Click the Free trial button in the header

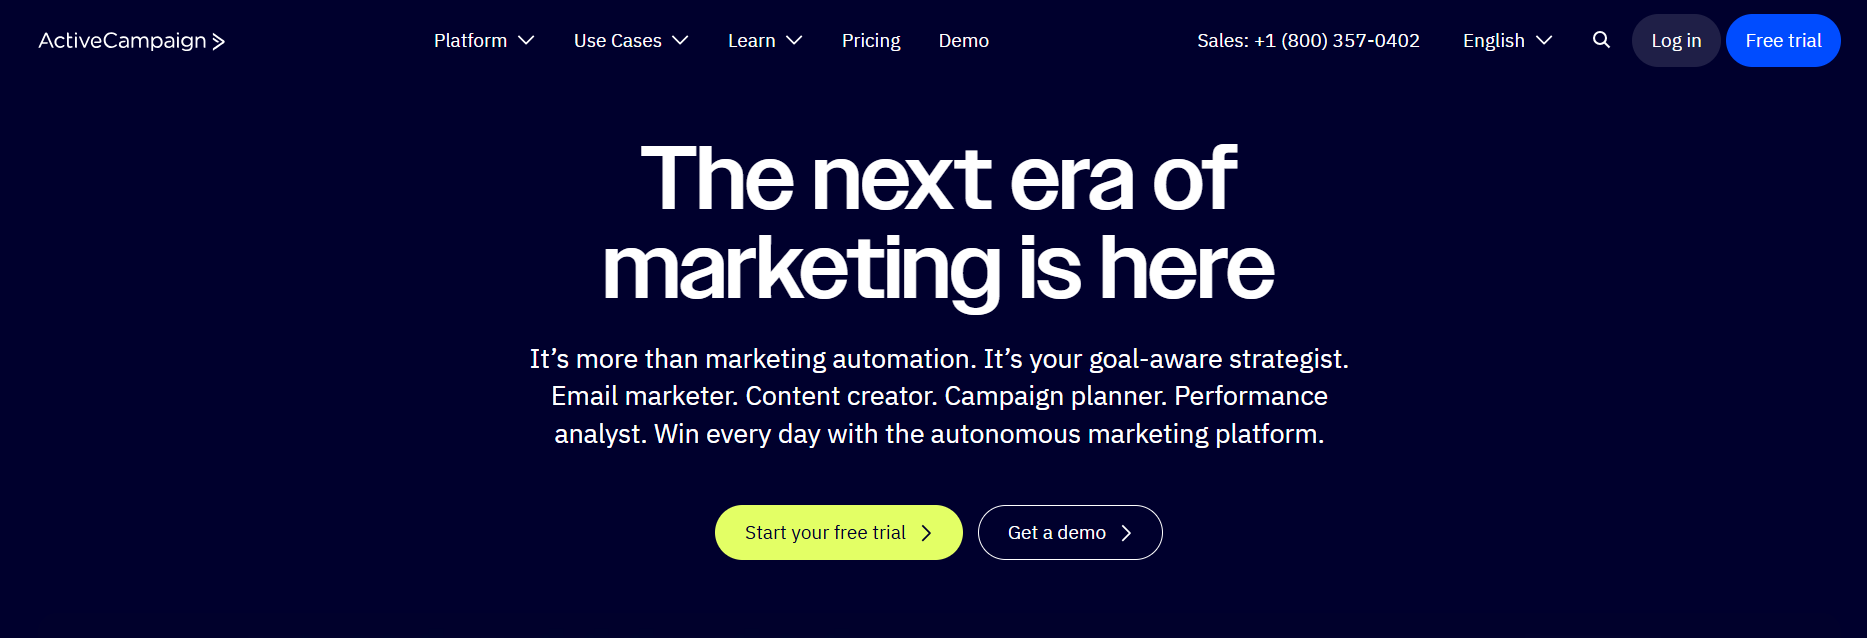click(1783, 40)
